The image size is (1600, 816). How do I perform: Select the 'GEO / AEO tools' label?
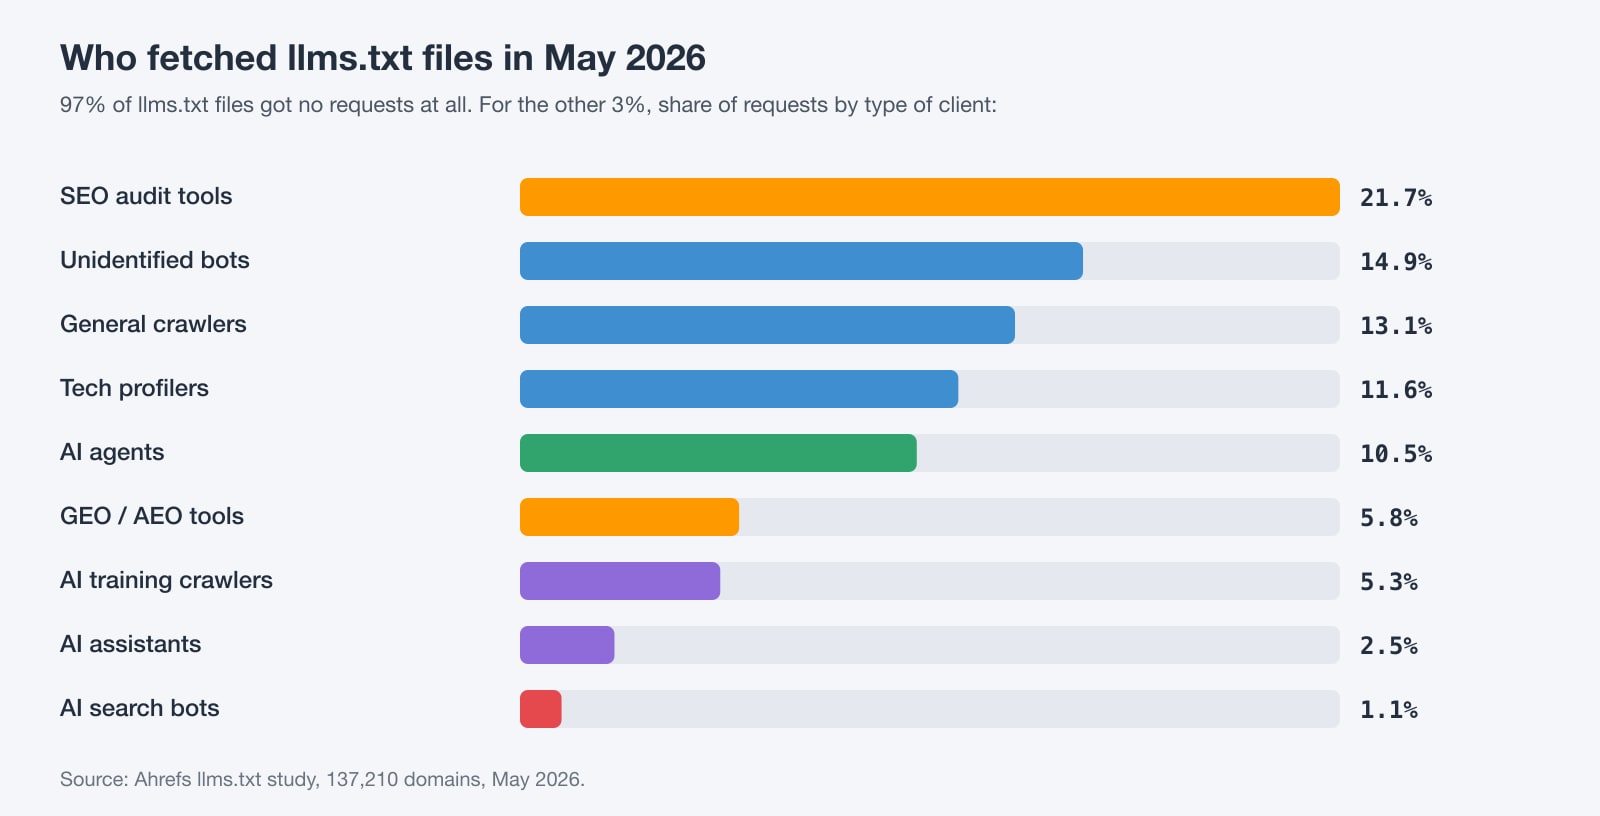tap(152, 516)
